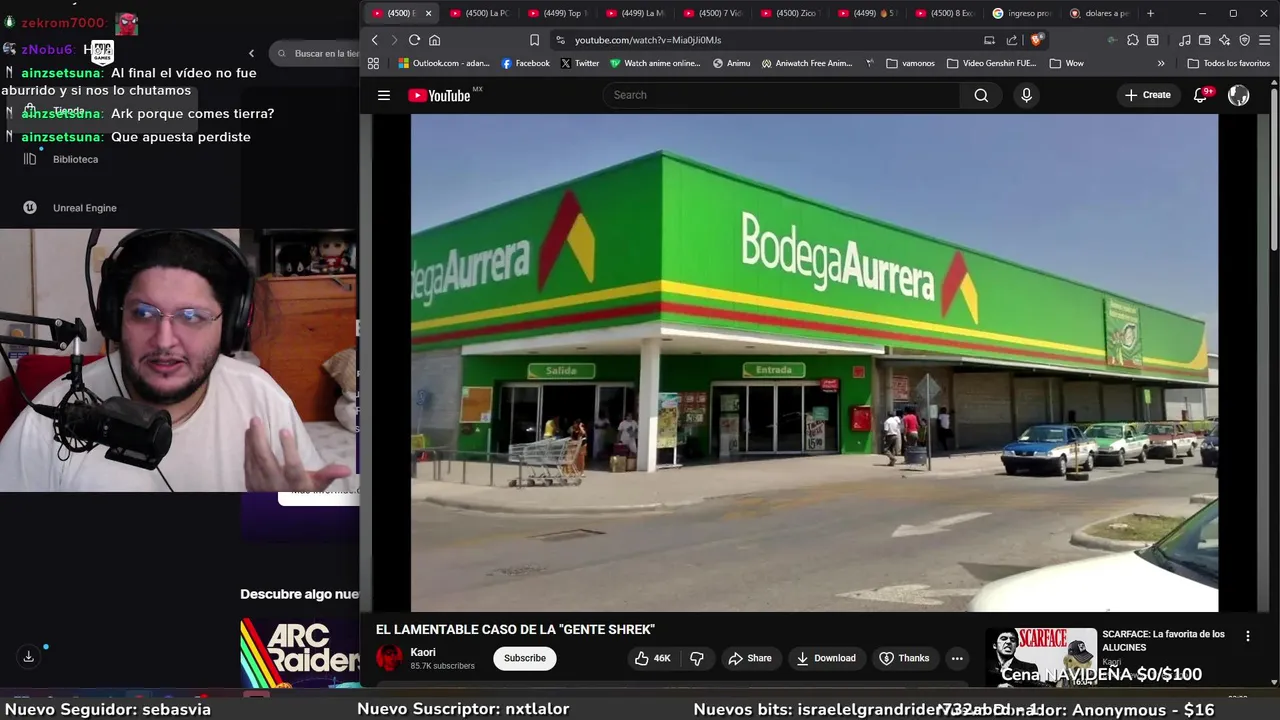Open Brave Leo AI sparkle icon
Screen dimensions: 1280x720
1225,40
